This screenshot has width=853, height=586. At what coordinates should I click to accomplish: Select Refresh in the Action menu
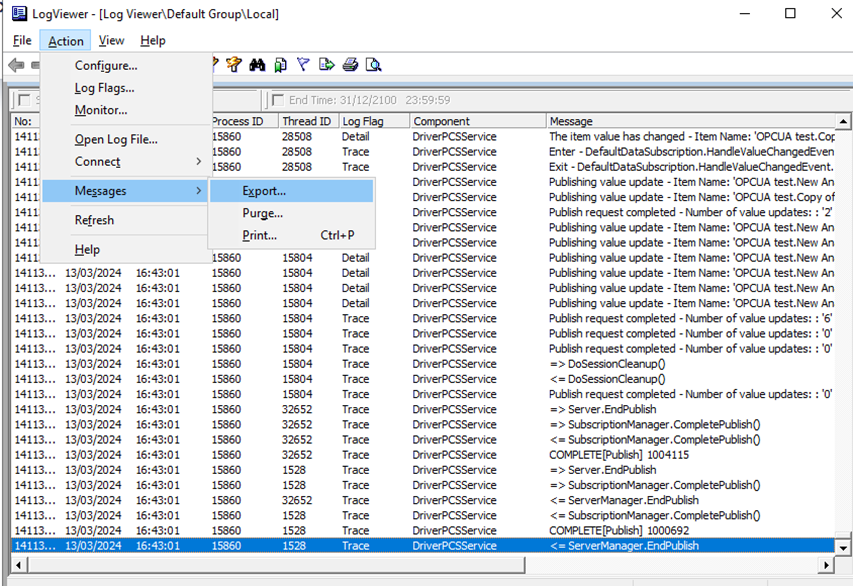pyautogui.click(x=126, y=220)
